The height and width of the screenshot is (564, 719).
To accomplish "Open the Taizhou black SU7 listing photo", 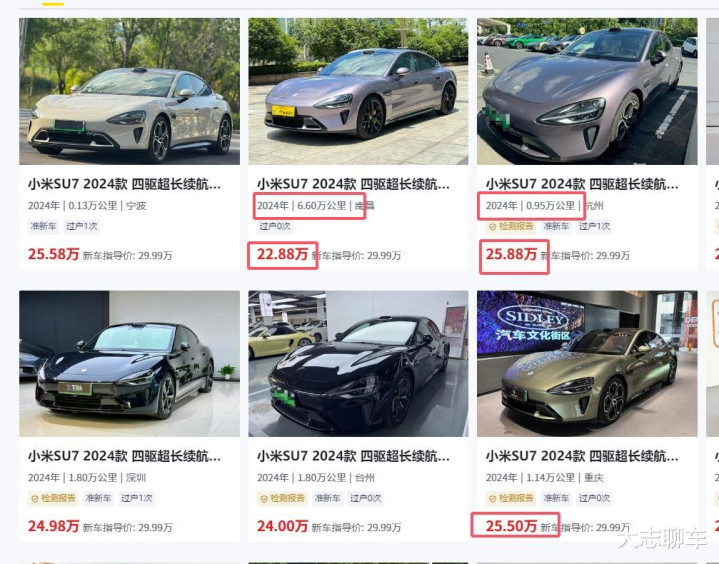I will [x=358, y=364].
